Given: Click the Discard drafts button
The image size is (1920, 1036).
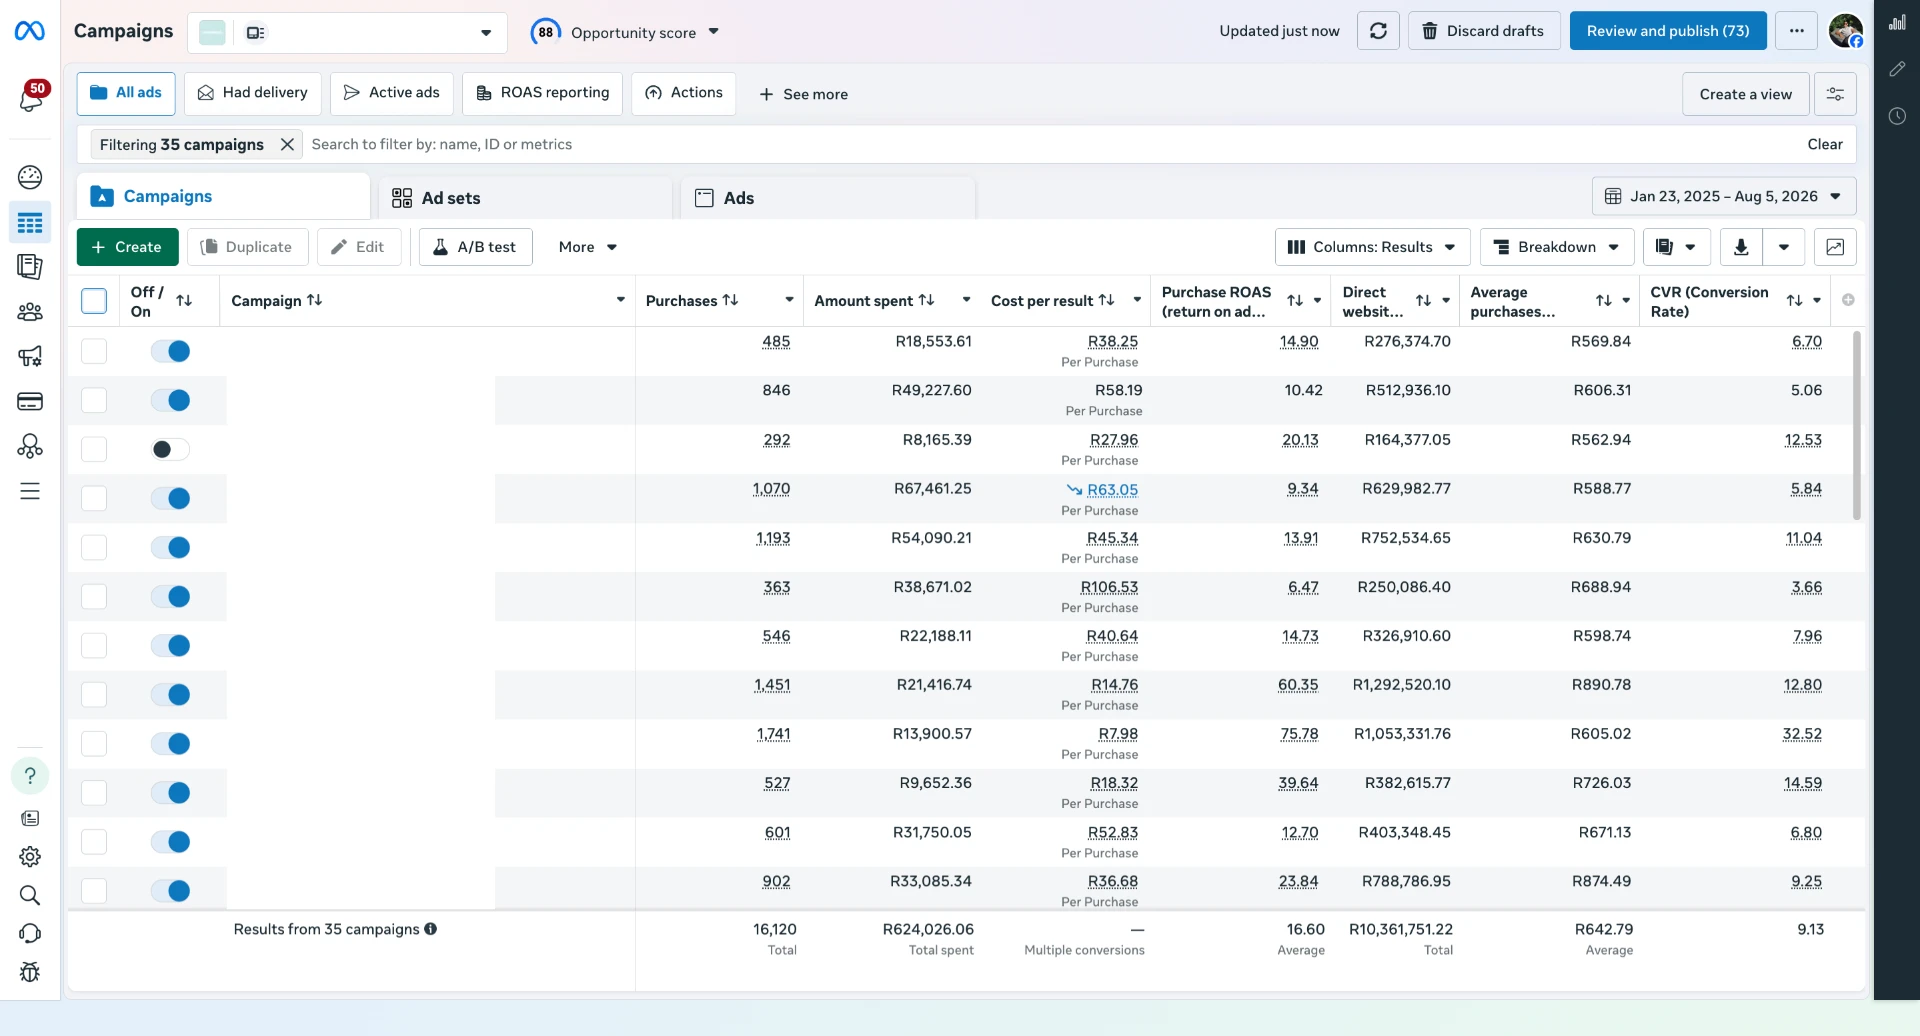Looking at the screenshot, I should click(x=1483, y=31).
